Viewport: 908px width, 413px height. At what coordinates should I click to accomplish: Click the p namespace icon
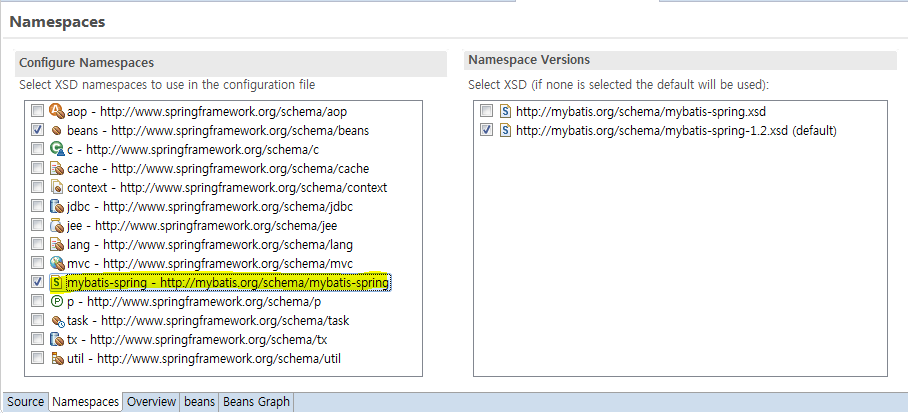(56, 301)
